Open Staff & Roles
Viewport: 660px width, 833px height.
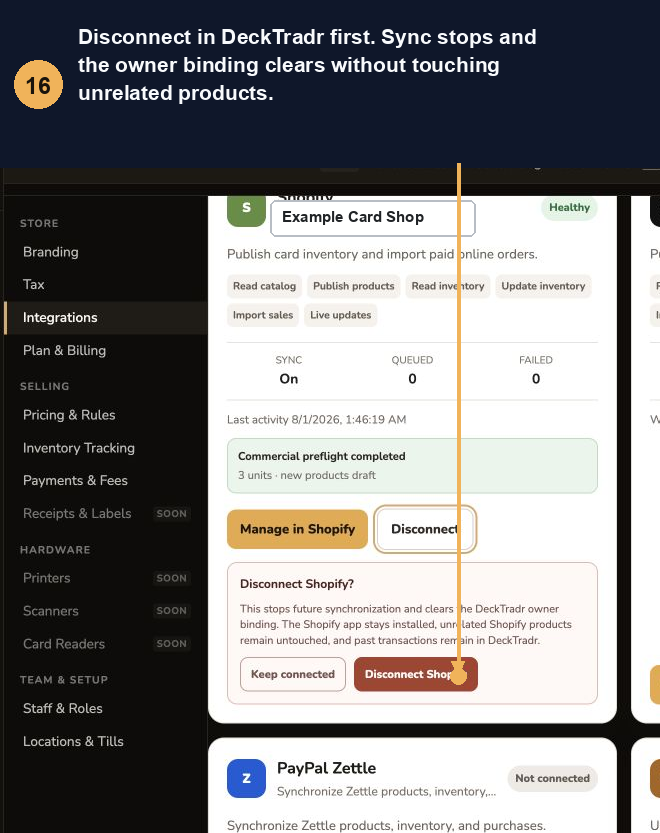(63, 708)
